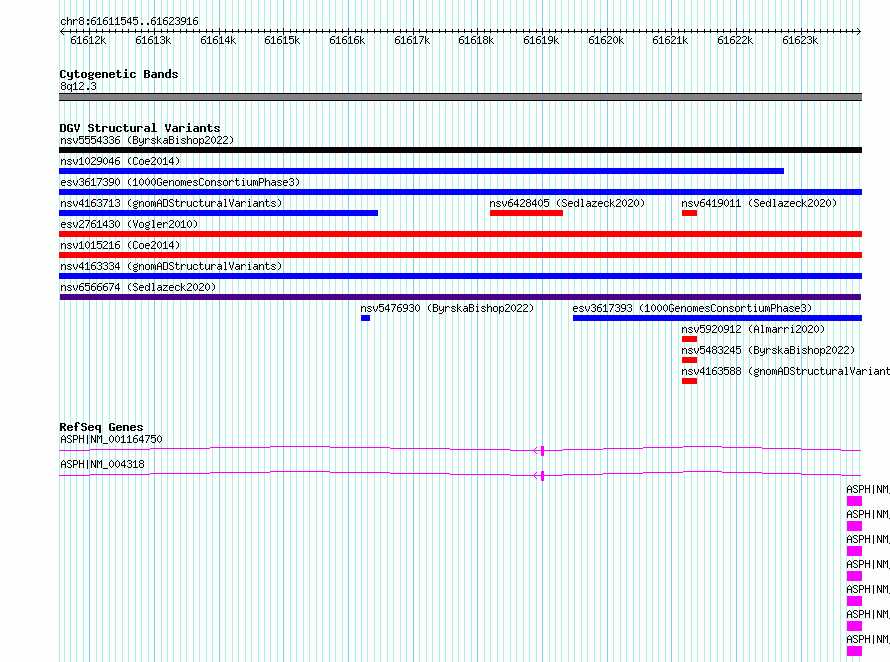Select the ASPH|NM_004318 transcript label
The height and width of the screenshot is (662, 890).
click(102, 464)
